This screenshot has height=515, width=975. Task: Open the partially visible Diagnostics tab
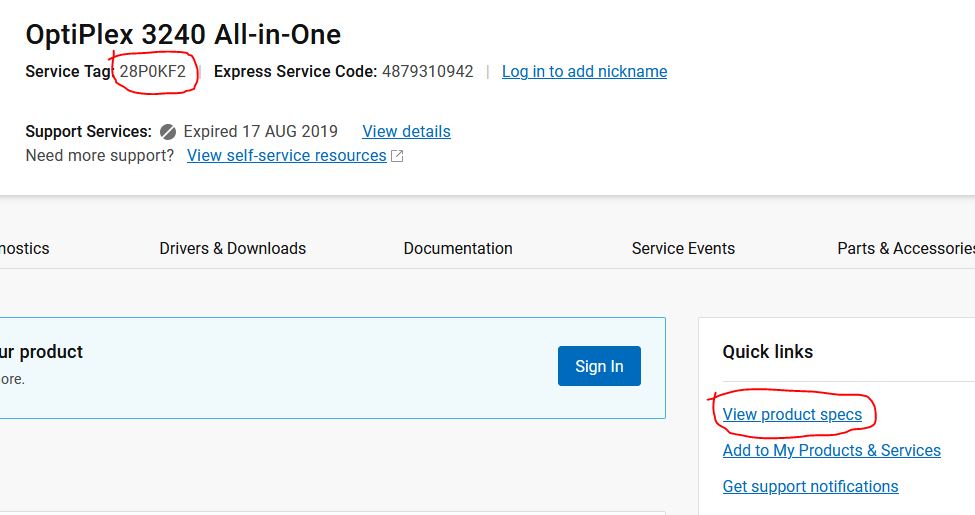tap(24, 248)
